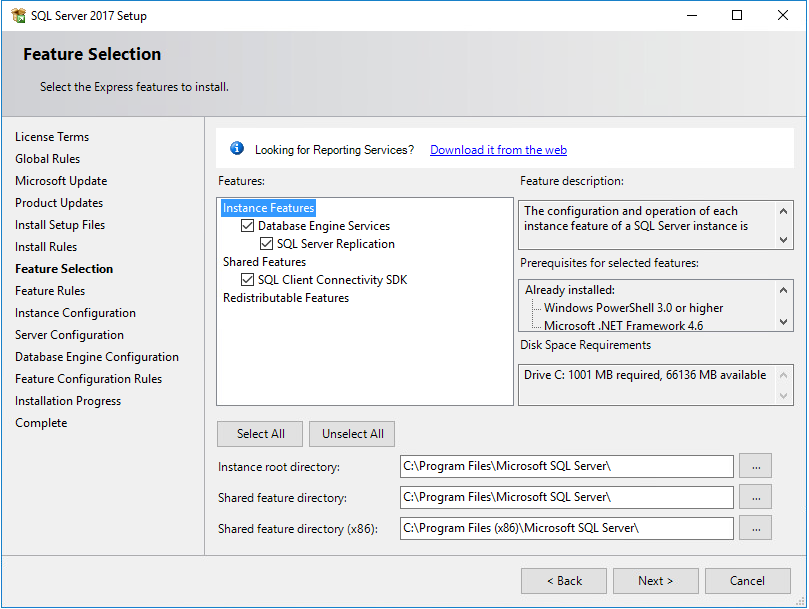Open the Download it from the web link
The image size is (809, 609).
pos(498,150)
